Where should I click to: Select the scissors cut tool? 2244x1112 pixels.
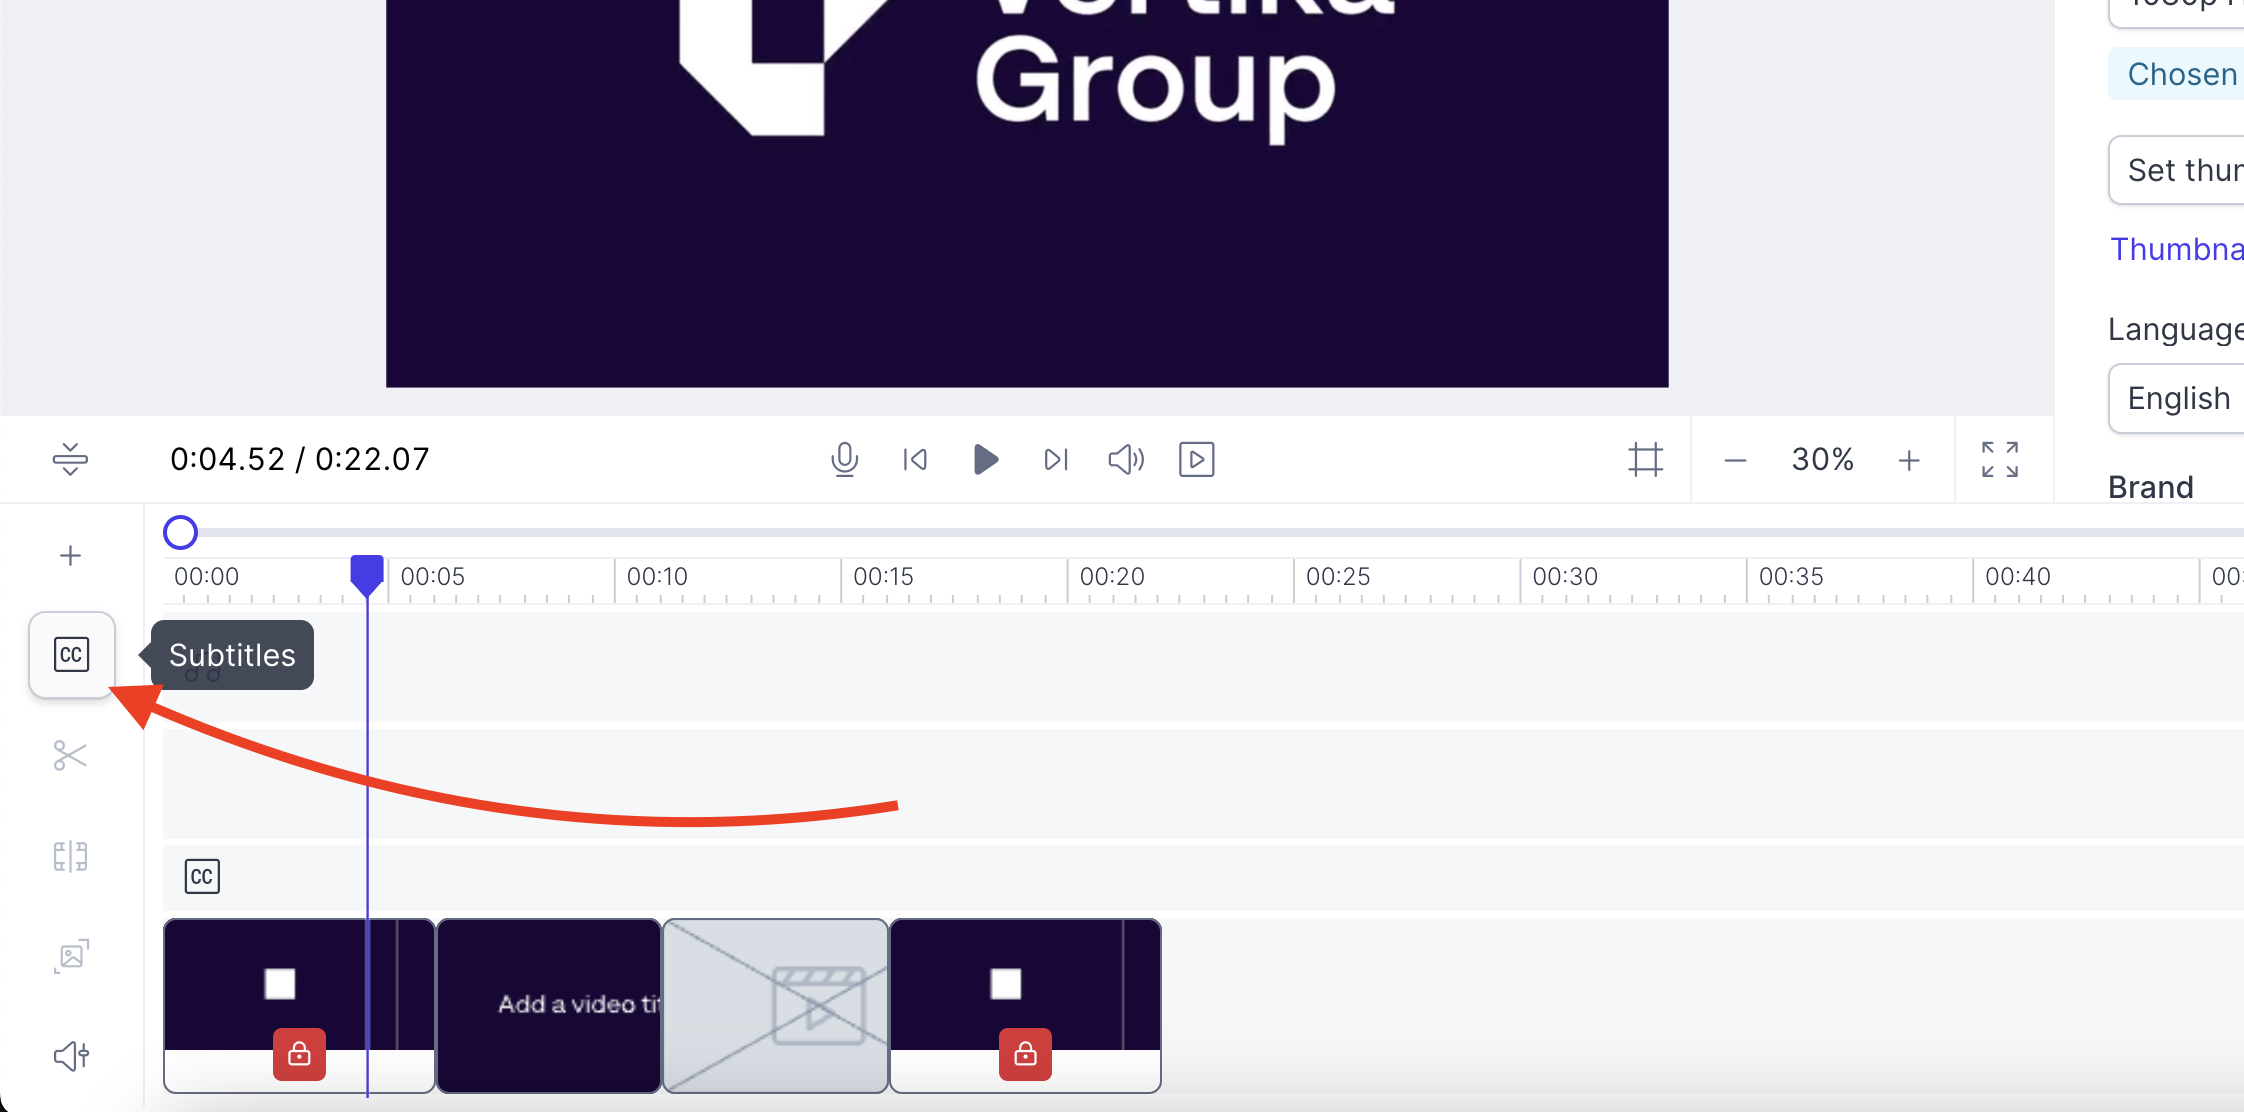coord(70,756)
